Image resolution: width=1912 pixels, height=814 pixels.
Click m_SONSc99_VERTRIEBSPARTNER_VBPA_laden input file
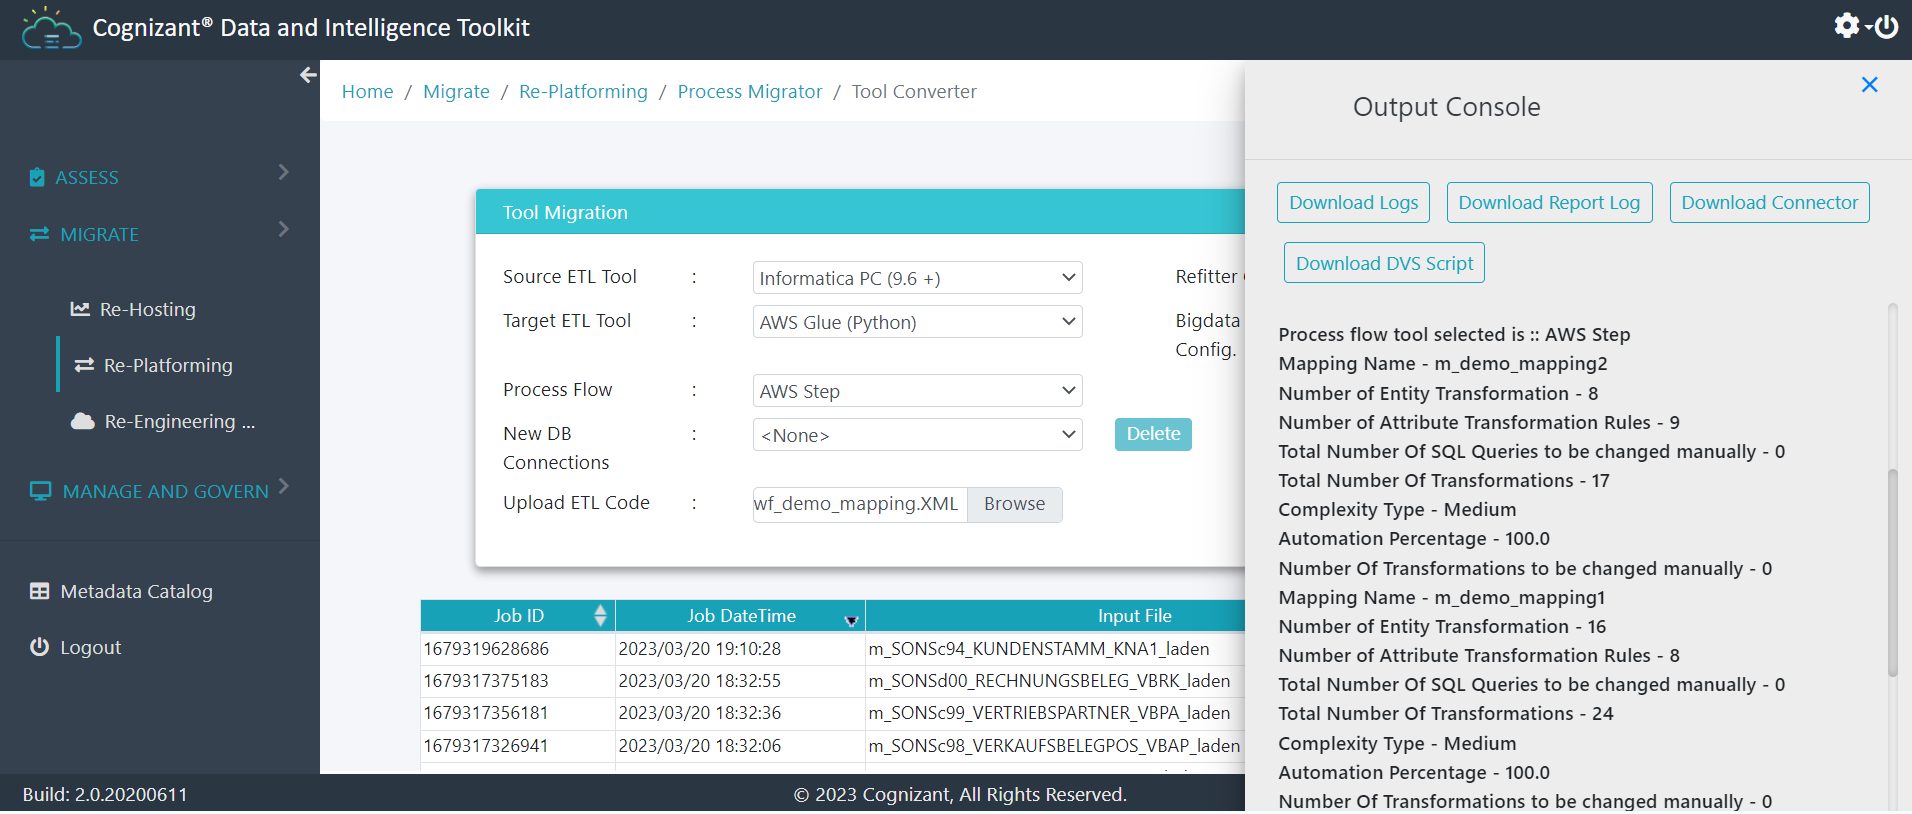click(1049, 713)
